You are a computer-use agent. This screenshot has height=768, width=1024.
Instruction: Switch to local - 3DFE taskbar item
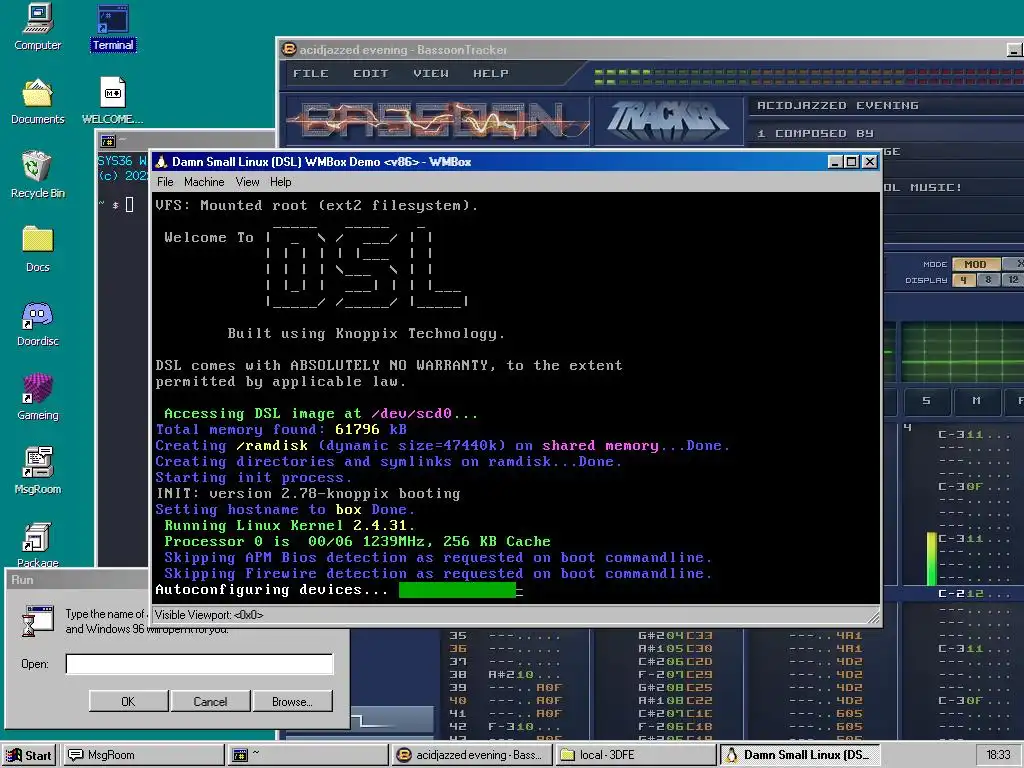(636, 755)
